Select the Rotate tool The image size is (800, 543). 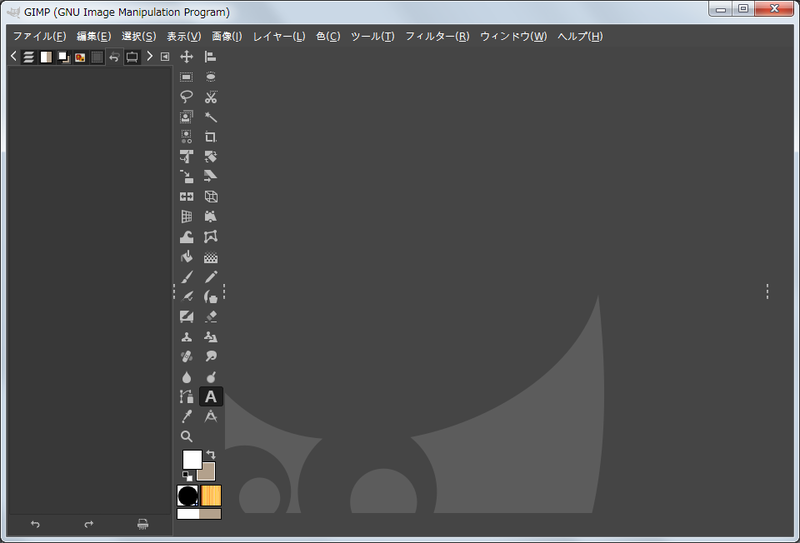210,157
